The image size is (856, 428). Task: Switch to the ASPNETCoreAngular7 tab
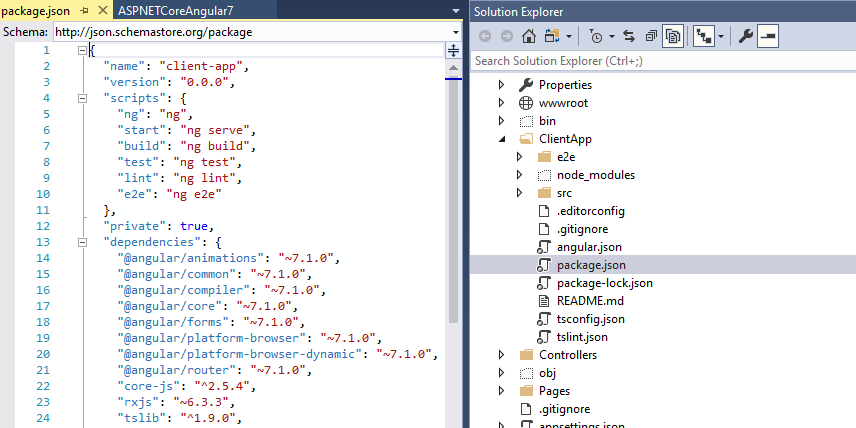176,10
